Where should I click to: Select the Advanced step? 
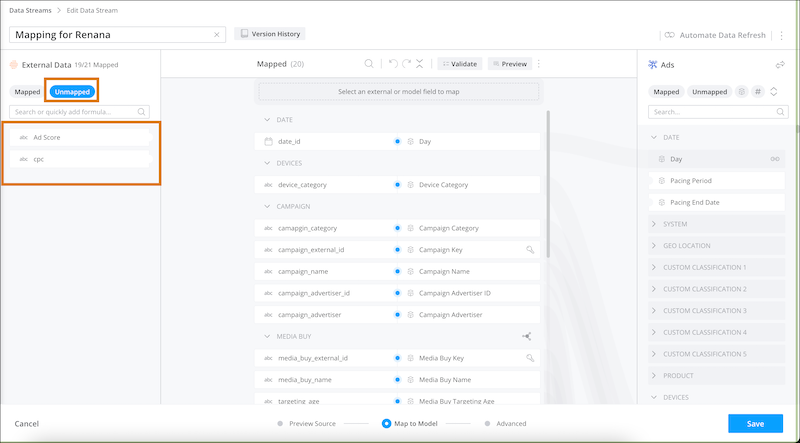pos(505,424)
